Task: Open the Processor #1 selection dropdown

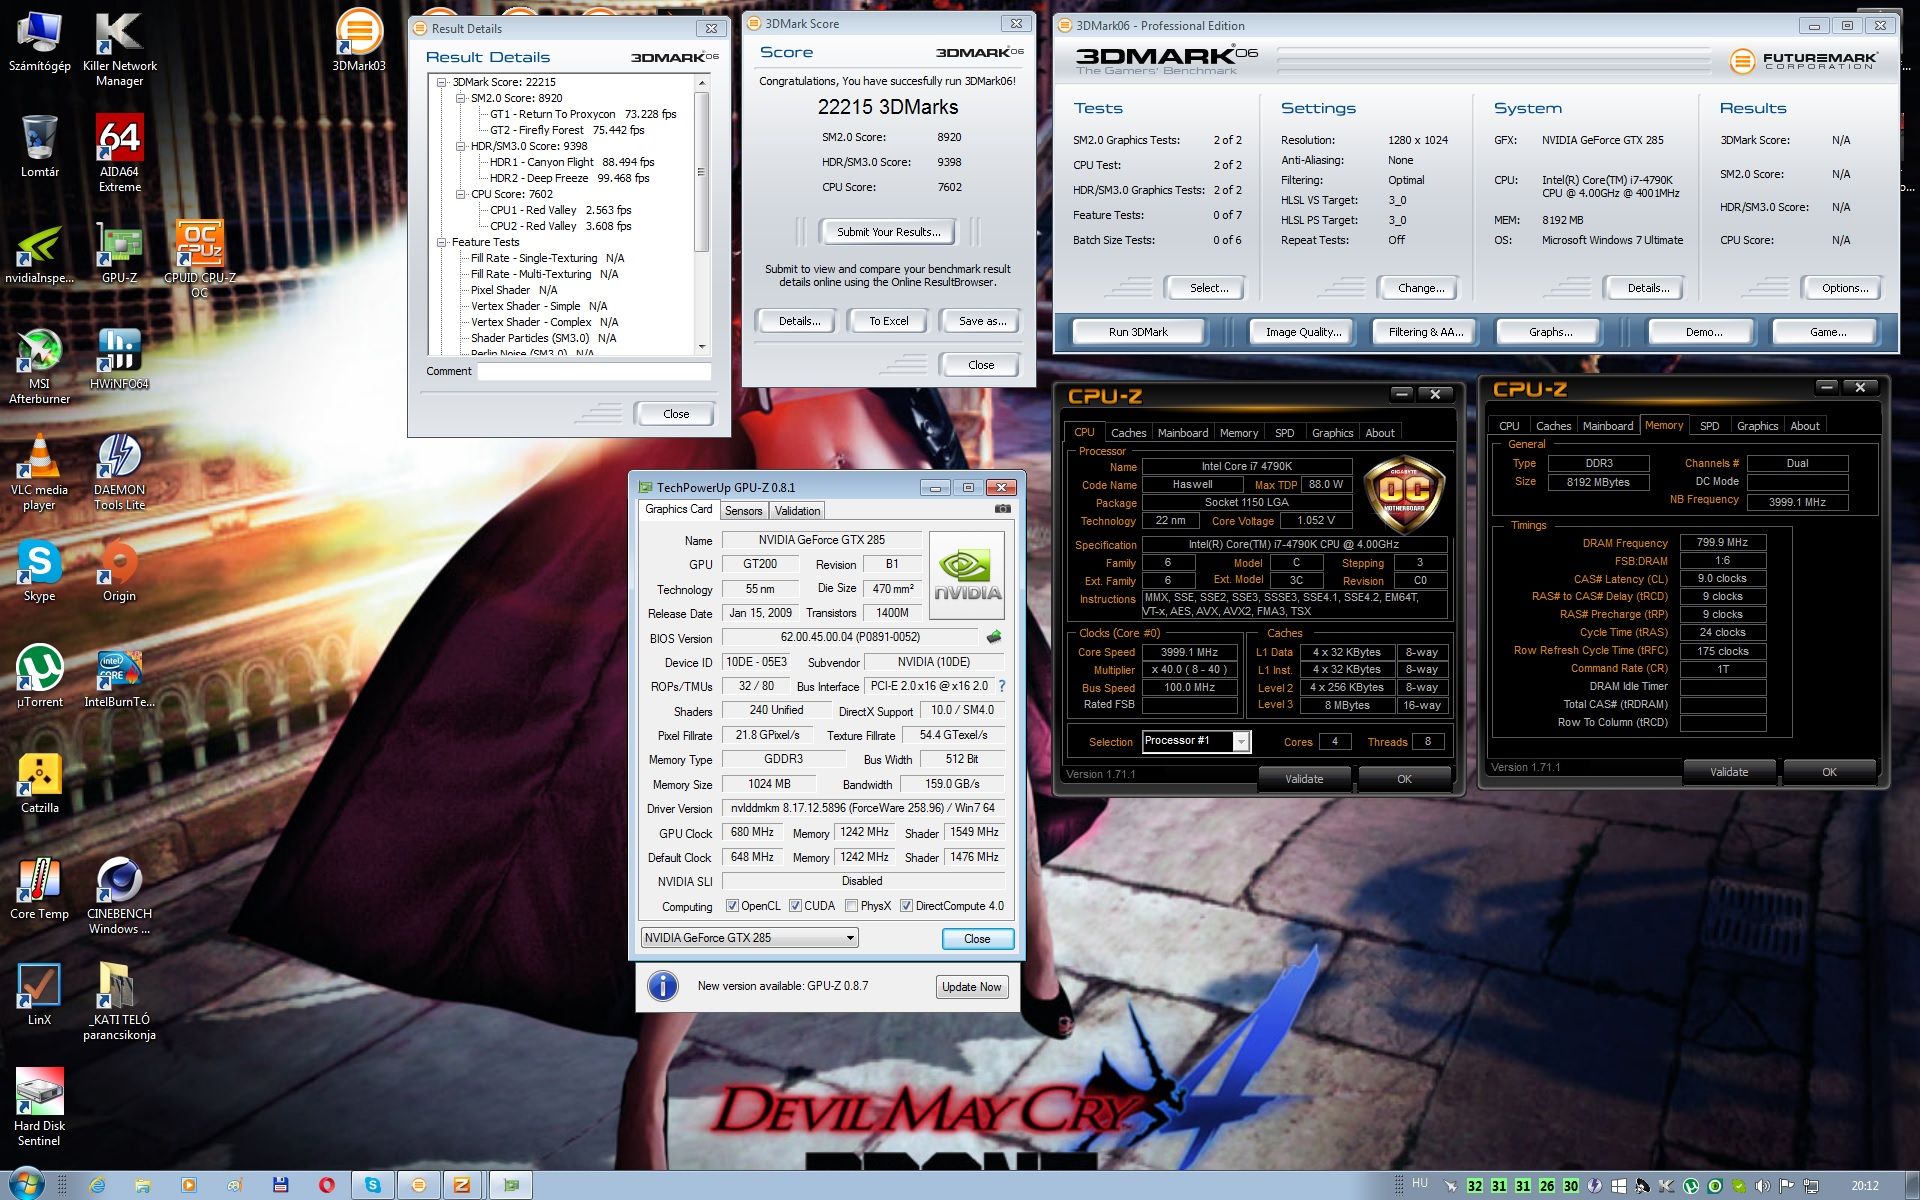Action: [1241, 741]
